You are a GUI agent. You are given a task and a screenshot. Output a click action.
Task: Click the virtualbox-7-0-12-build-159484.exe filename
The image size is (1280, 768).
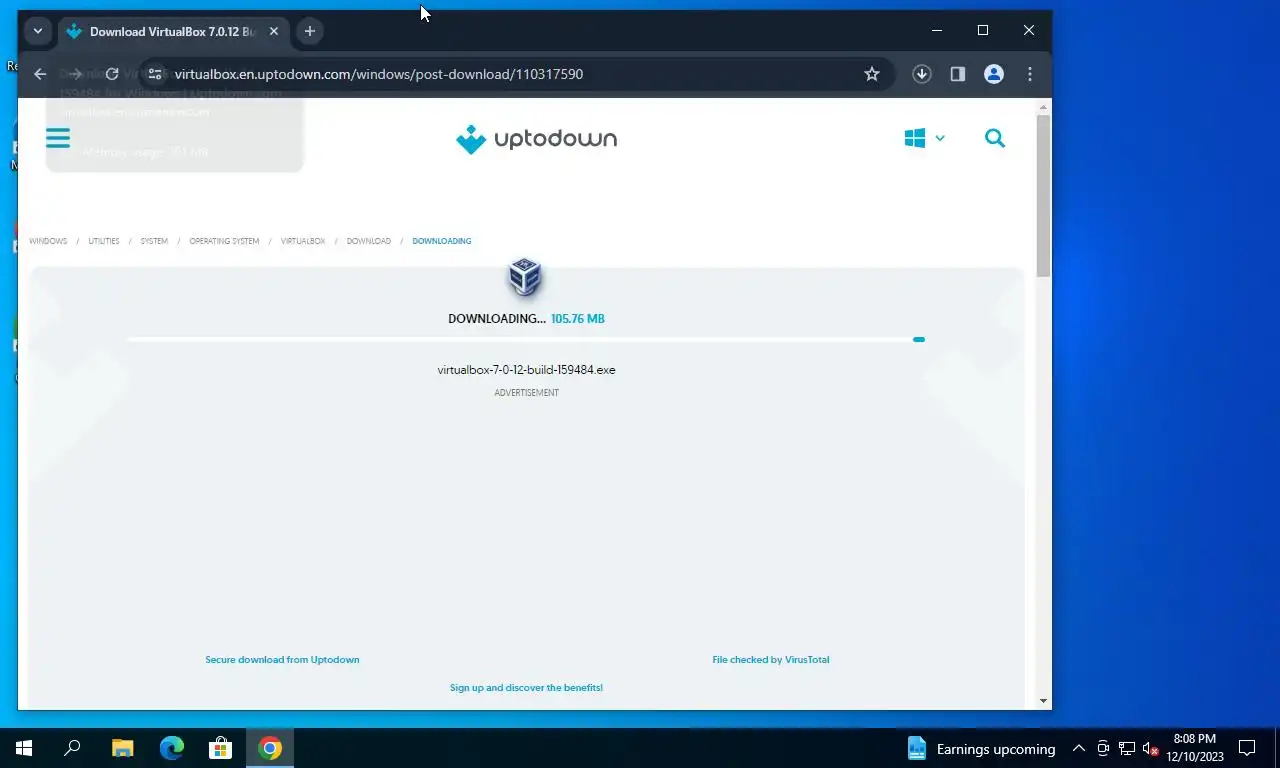tap(526, 370)
